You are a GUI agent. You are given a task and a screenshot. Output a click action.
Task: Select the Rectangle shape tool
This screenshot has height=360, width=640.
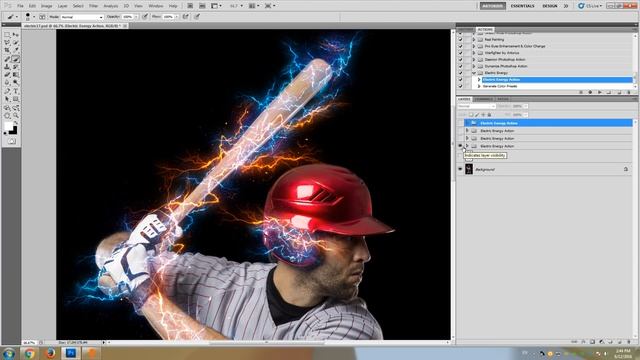(16, 99)
